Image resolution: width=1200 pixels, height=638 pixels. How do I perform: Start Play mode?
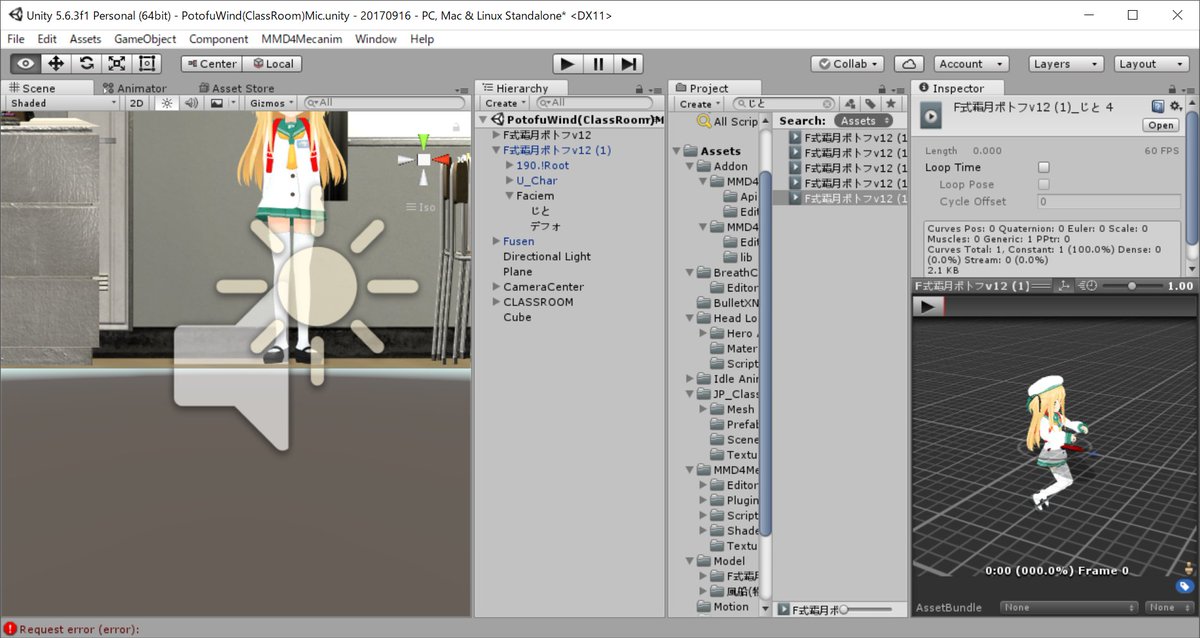coord(567,63)
